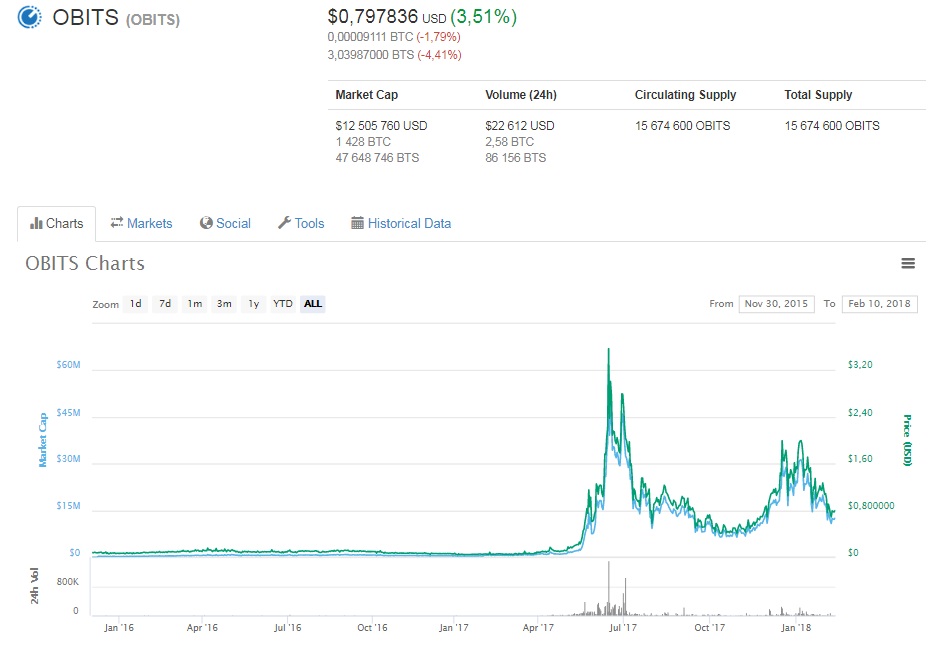Click the 86 156 BTS volume value

tap(516, 158)
